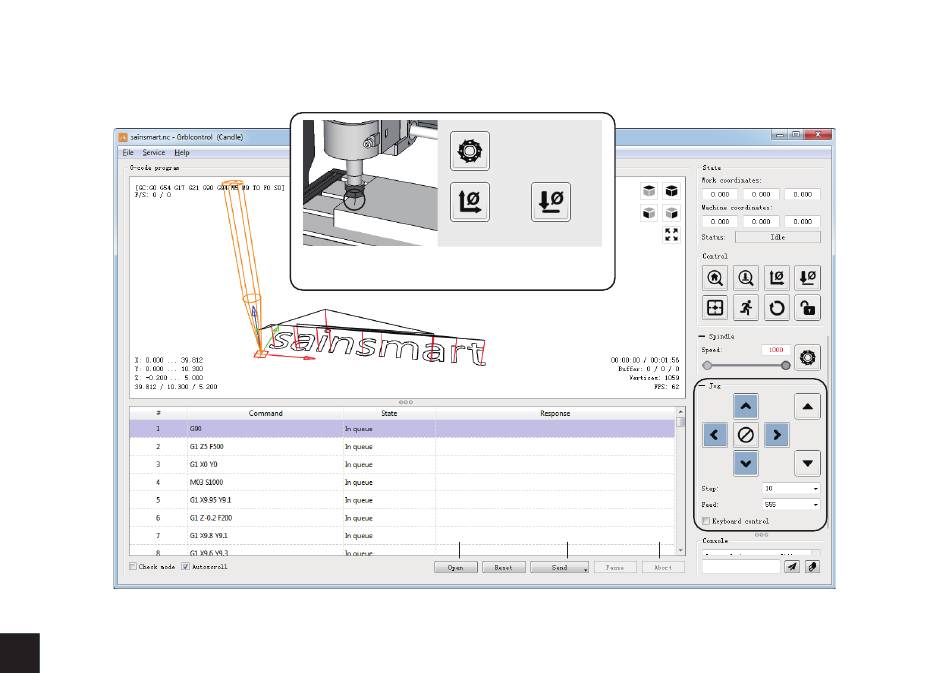The height and width of the screenshot is (673, 950).
Task: Click the Open button
Action: pos(456,568)
